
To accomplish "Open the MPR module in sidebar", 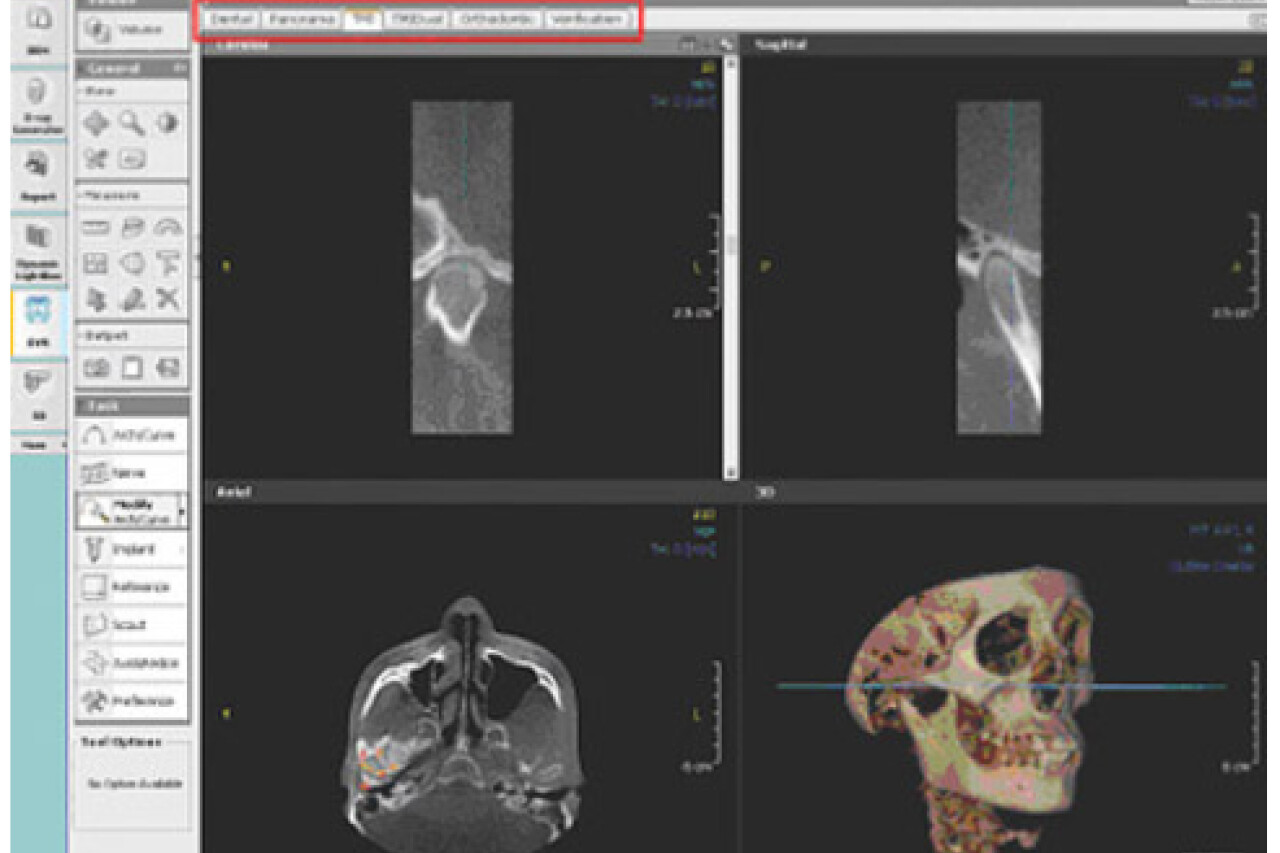I will [x=38, y=32].
